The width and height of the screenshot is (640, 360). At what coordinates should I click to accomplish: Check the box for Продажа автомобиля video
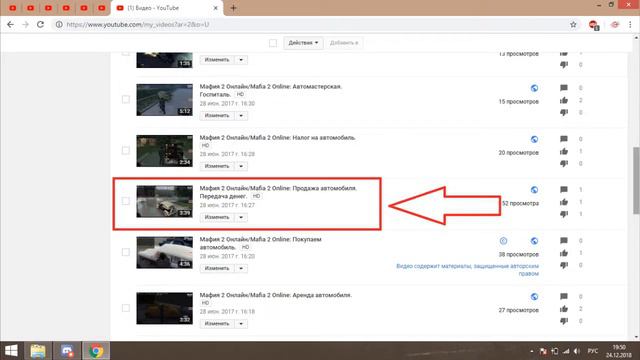pos(126,201)
